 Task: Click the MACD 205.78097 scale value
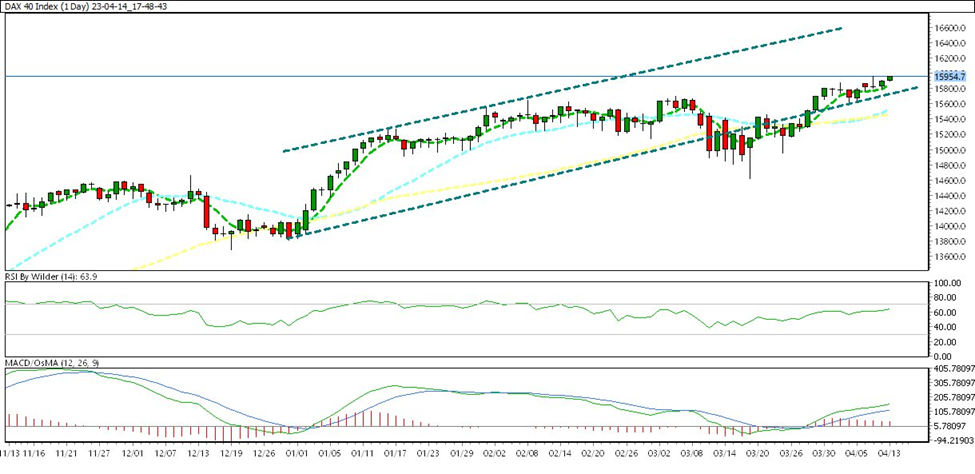click(x=953, y=397)
